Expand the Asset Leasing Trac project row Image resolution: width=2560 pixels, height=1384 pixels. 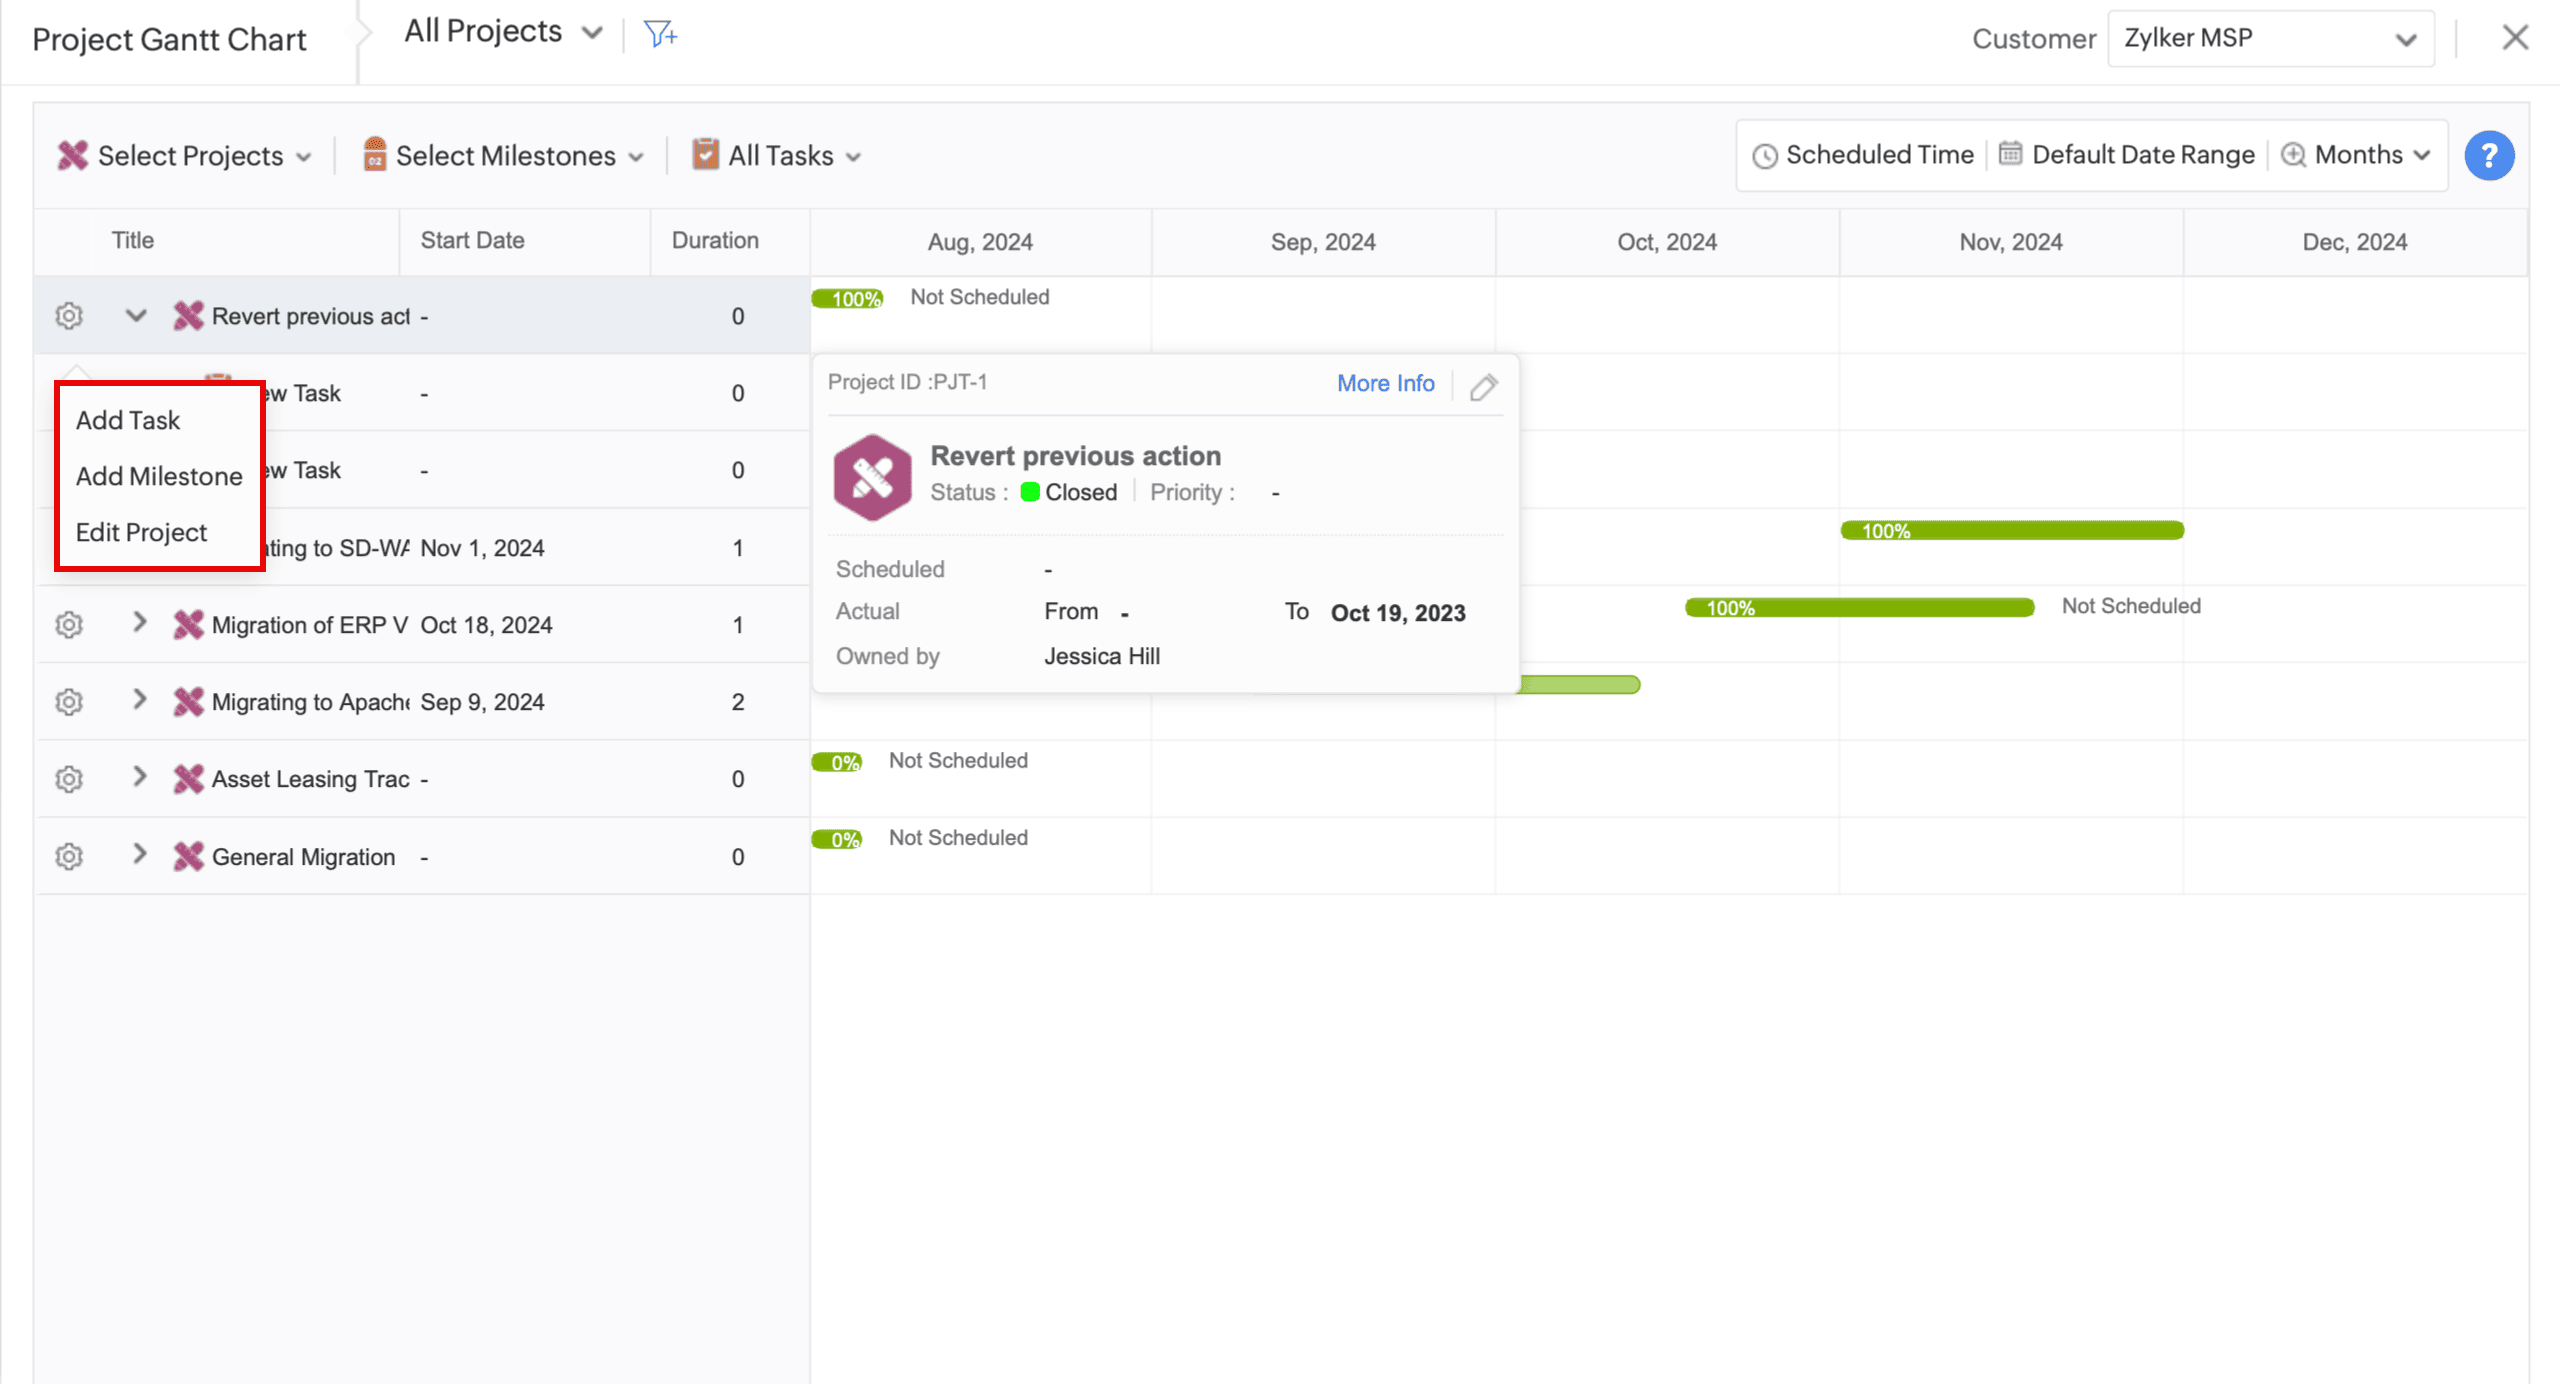pos(139,777)
